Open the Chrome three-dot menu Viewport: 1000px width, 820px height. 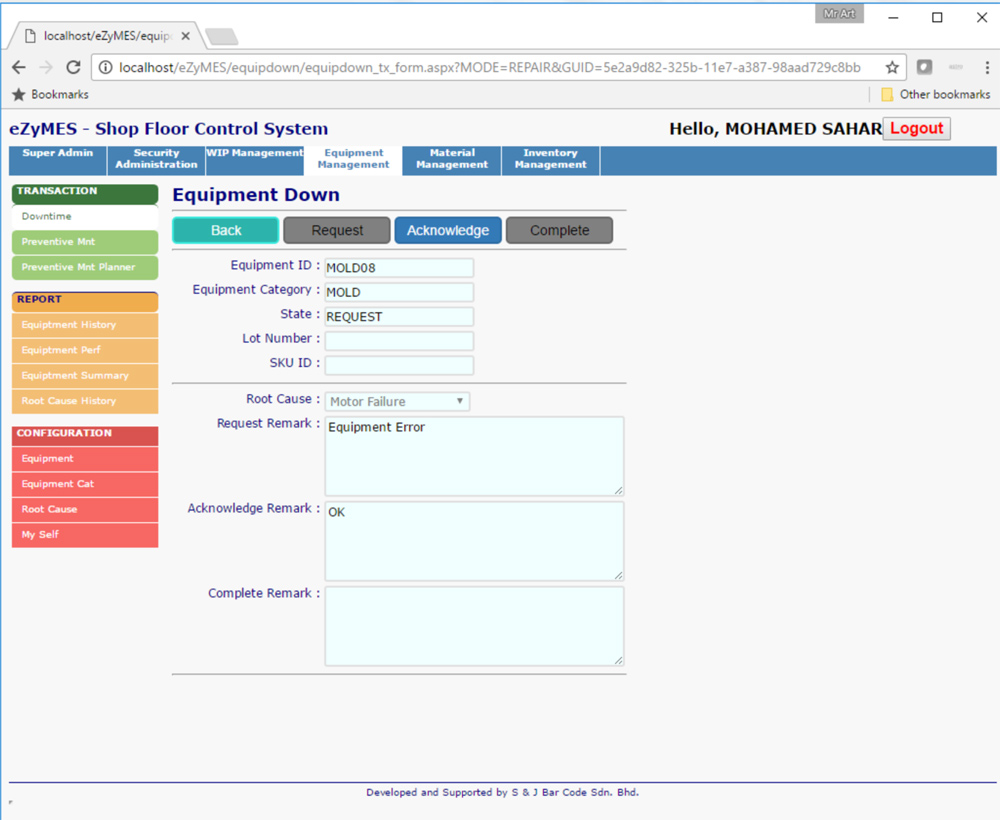point(987,67)
